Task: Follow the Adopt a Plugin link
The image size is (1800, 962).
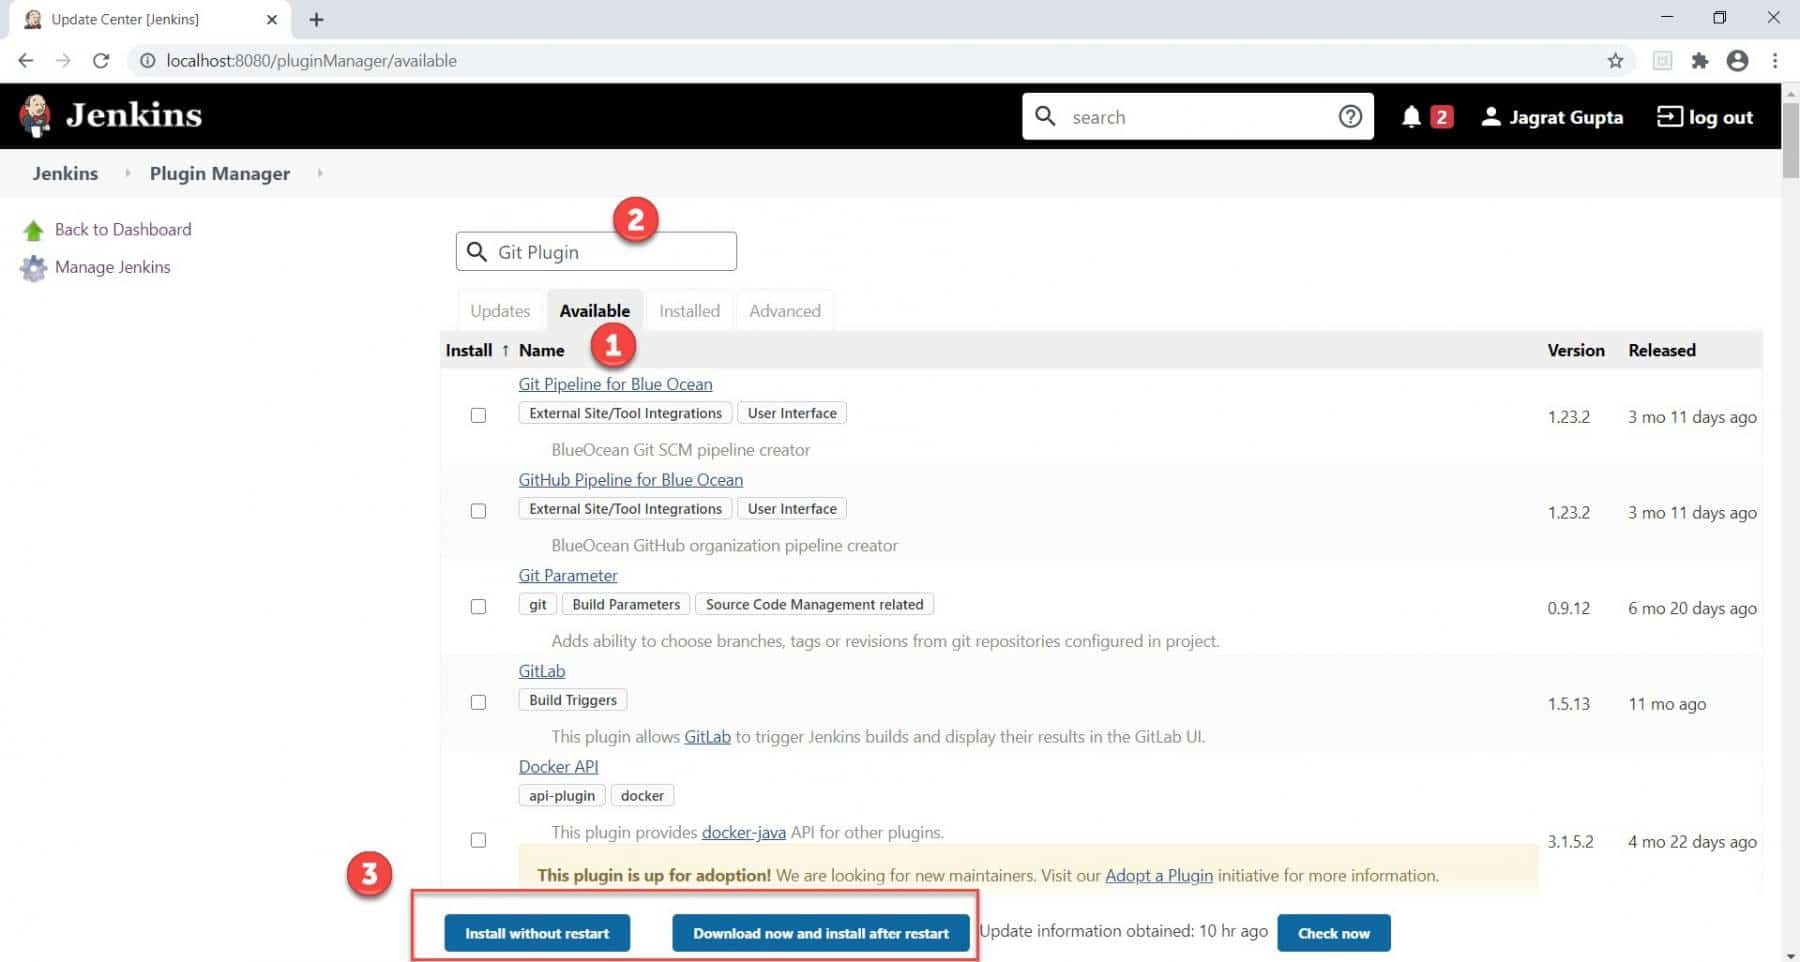Action: 1158,875
